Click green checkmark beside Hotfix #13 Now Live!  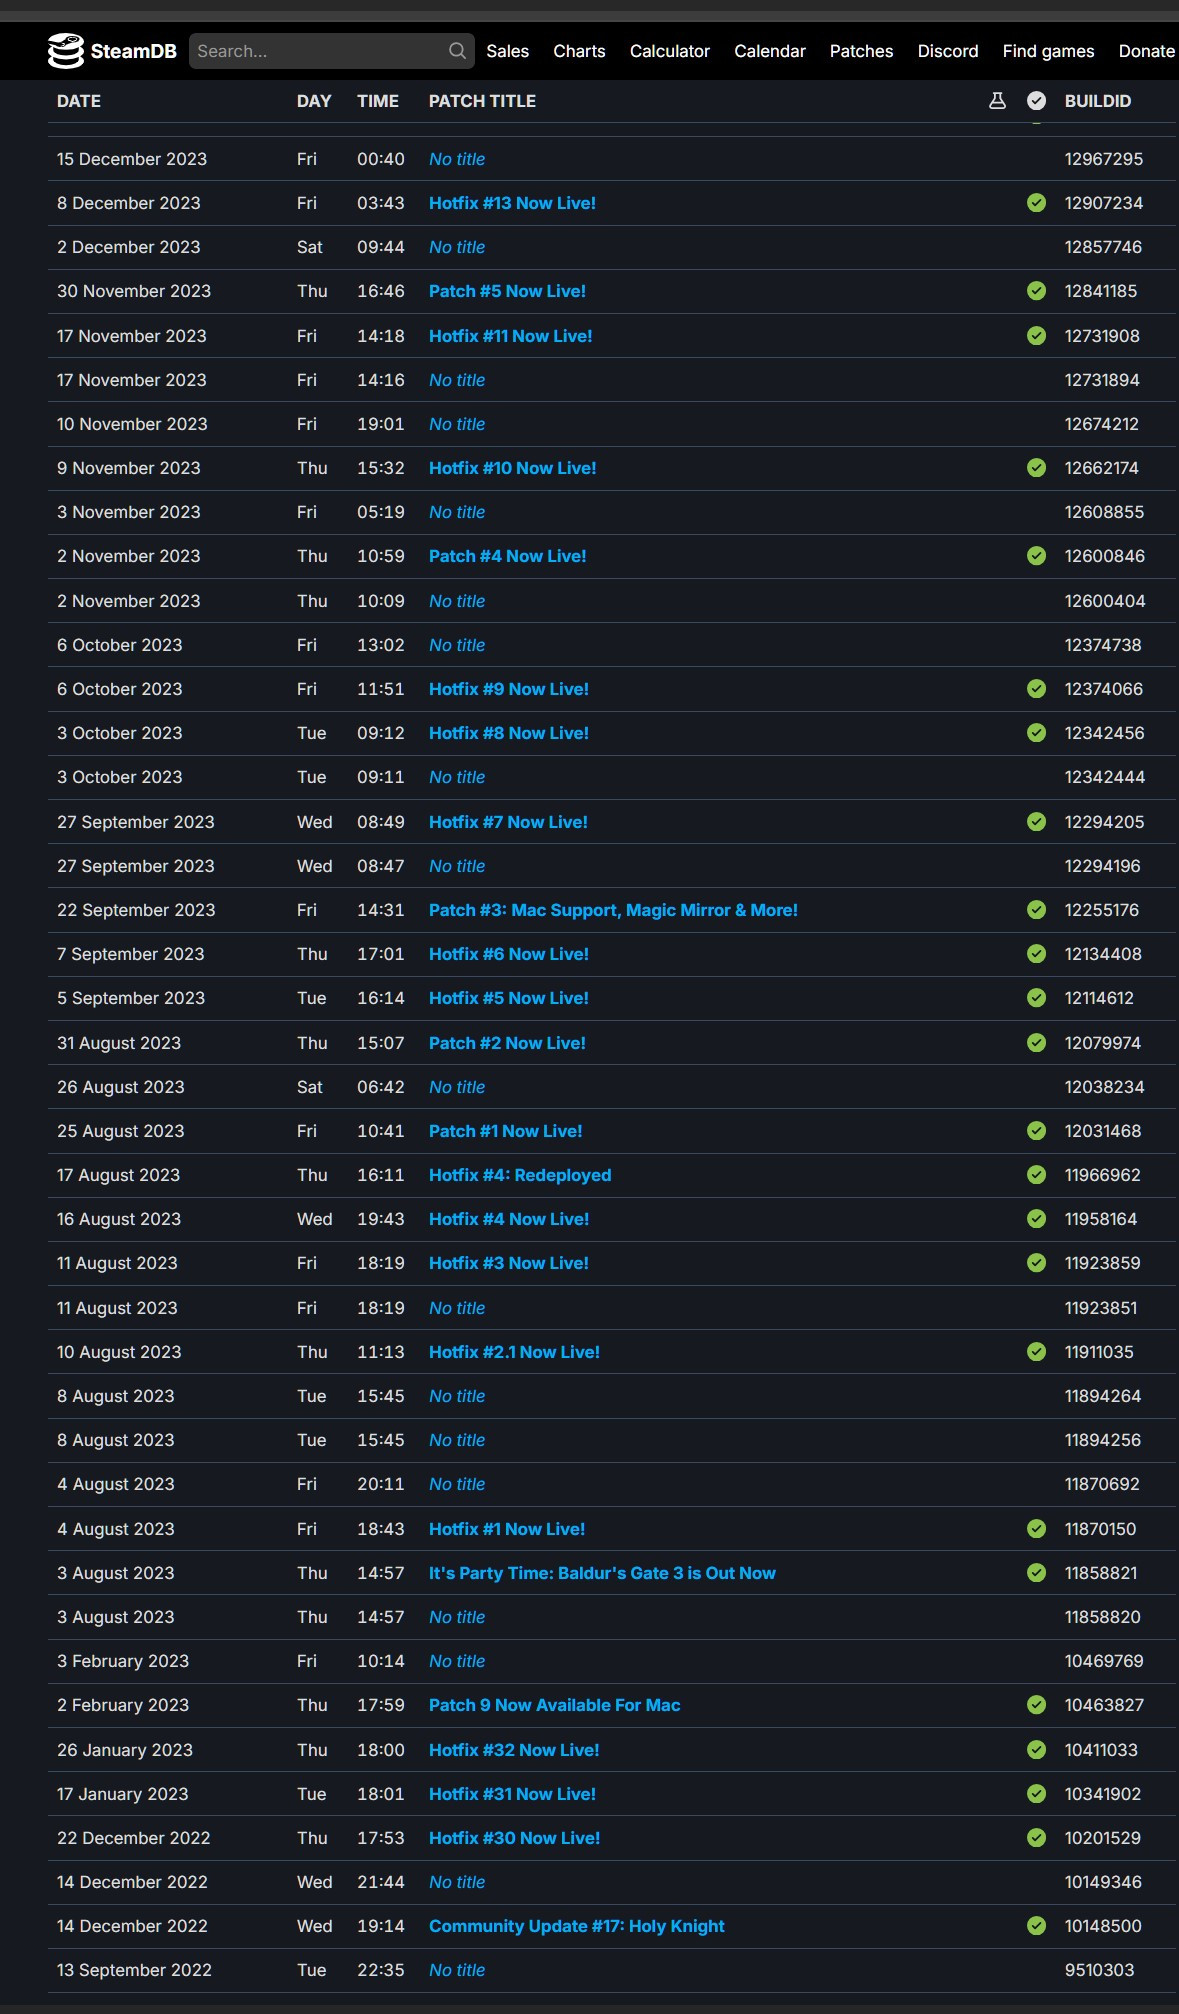point(1037,203)
